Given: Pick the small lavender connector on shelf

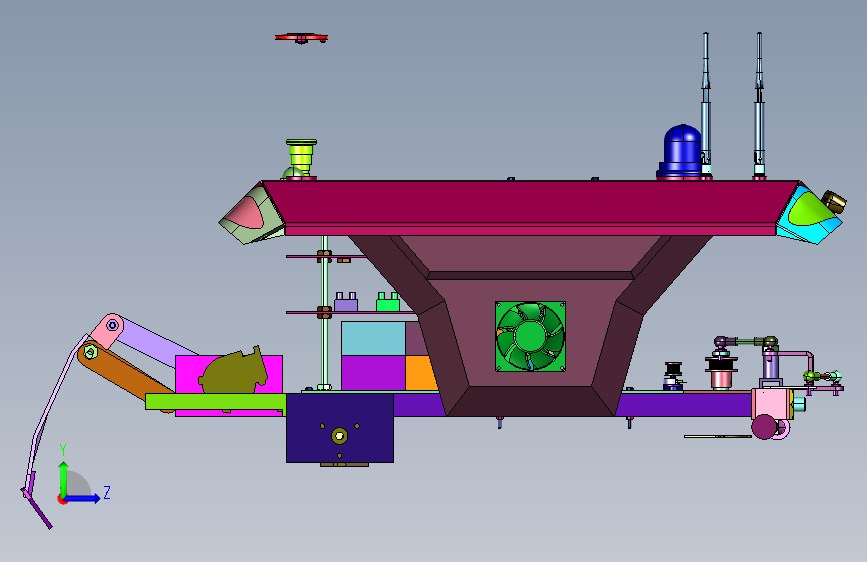Looking at the screenshot, I should pyautogui.click(x=346, y=302).
